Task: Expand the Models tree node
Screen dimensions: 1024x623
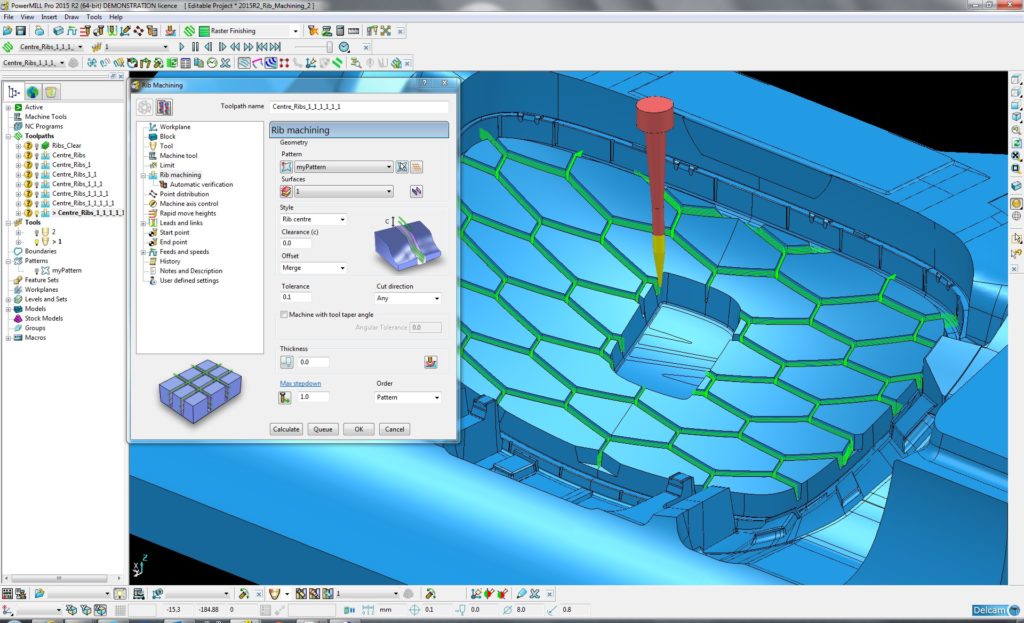Action: [8, 309]
